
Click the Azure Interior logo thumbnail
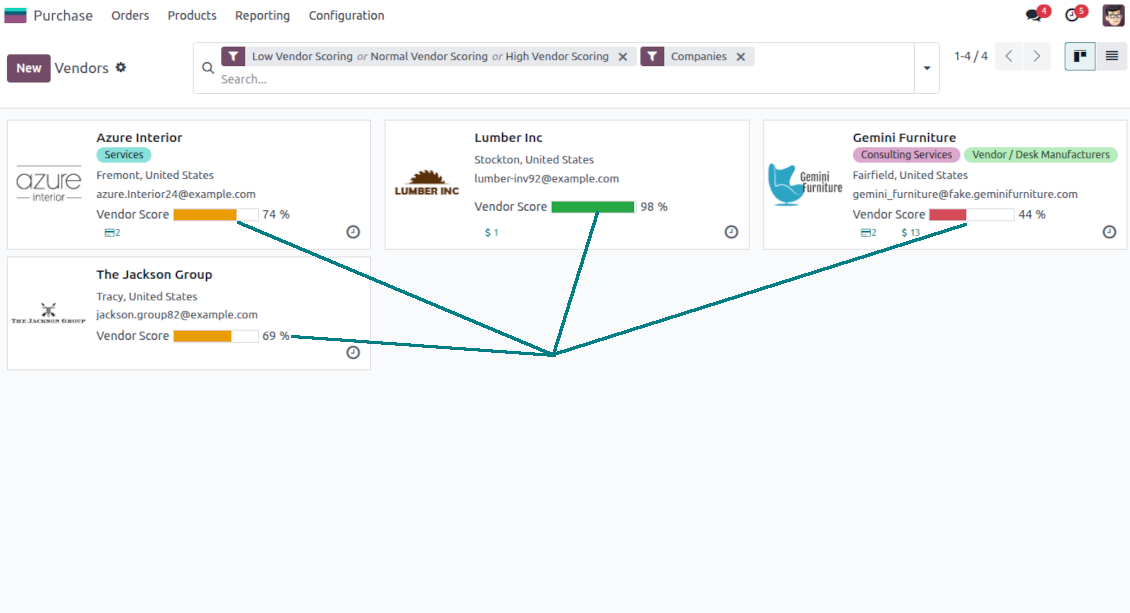(x=49, y=184)
